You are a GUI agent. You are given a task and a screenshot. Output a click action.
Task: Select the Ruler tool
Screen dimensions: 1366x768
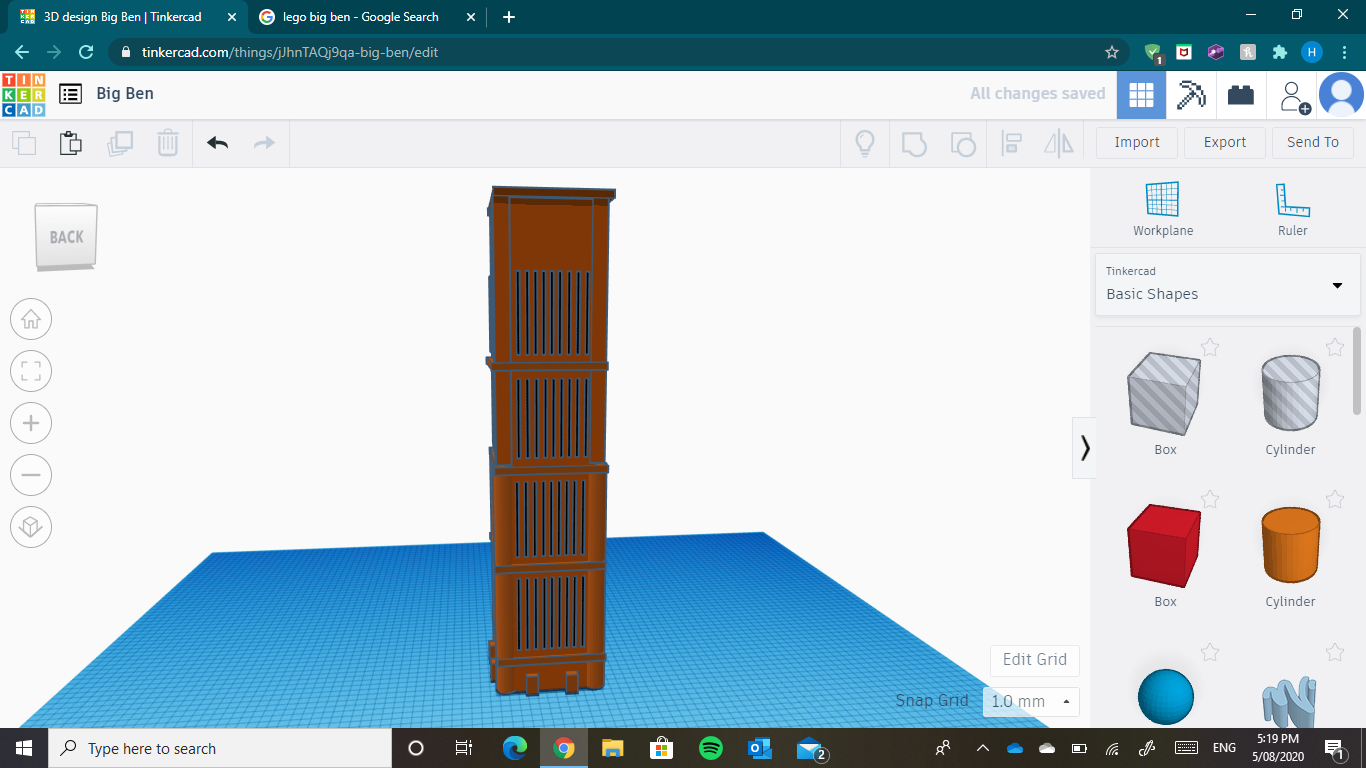pyautogui.click(x=1292, y=209)
